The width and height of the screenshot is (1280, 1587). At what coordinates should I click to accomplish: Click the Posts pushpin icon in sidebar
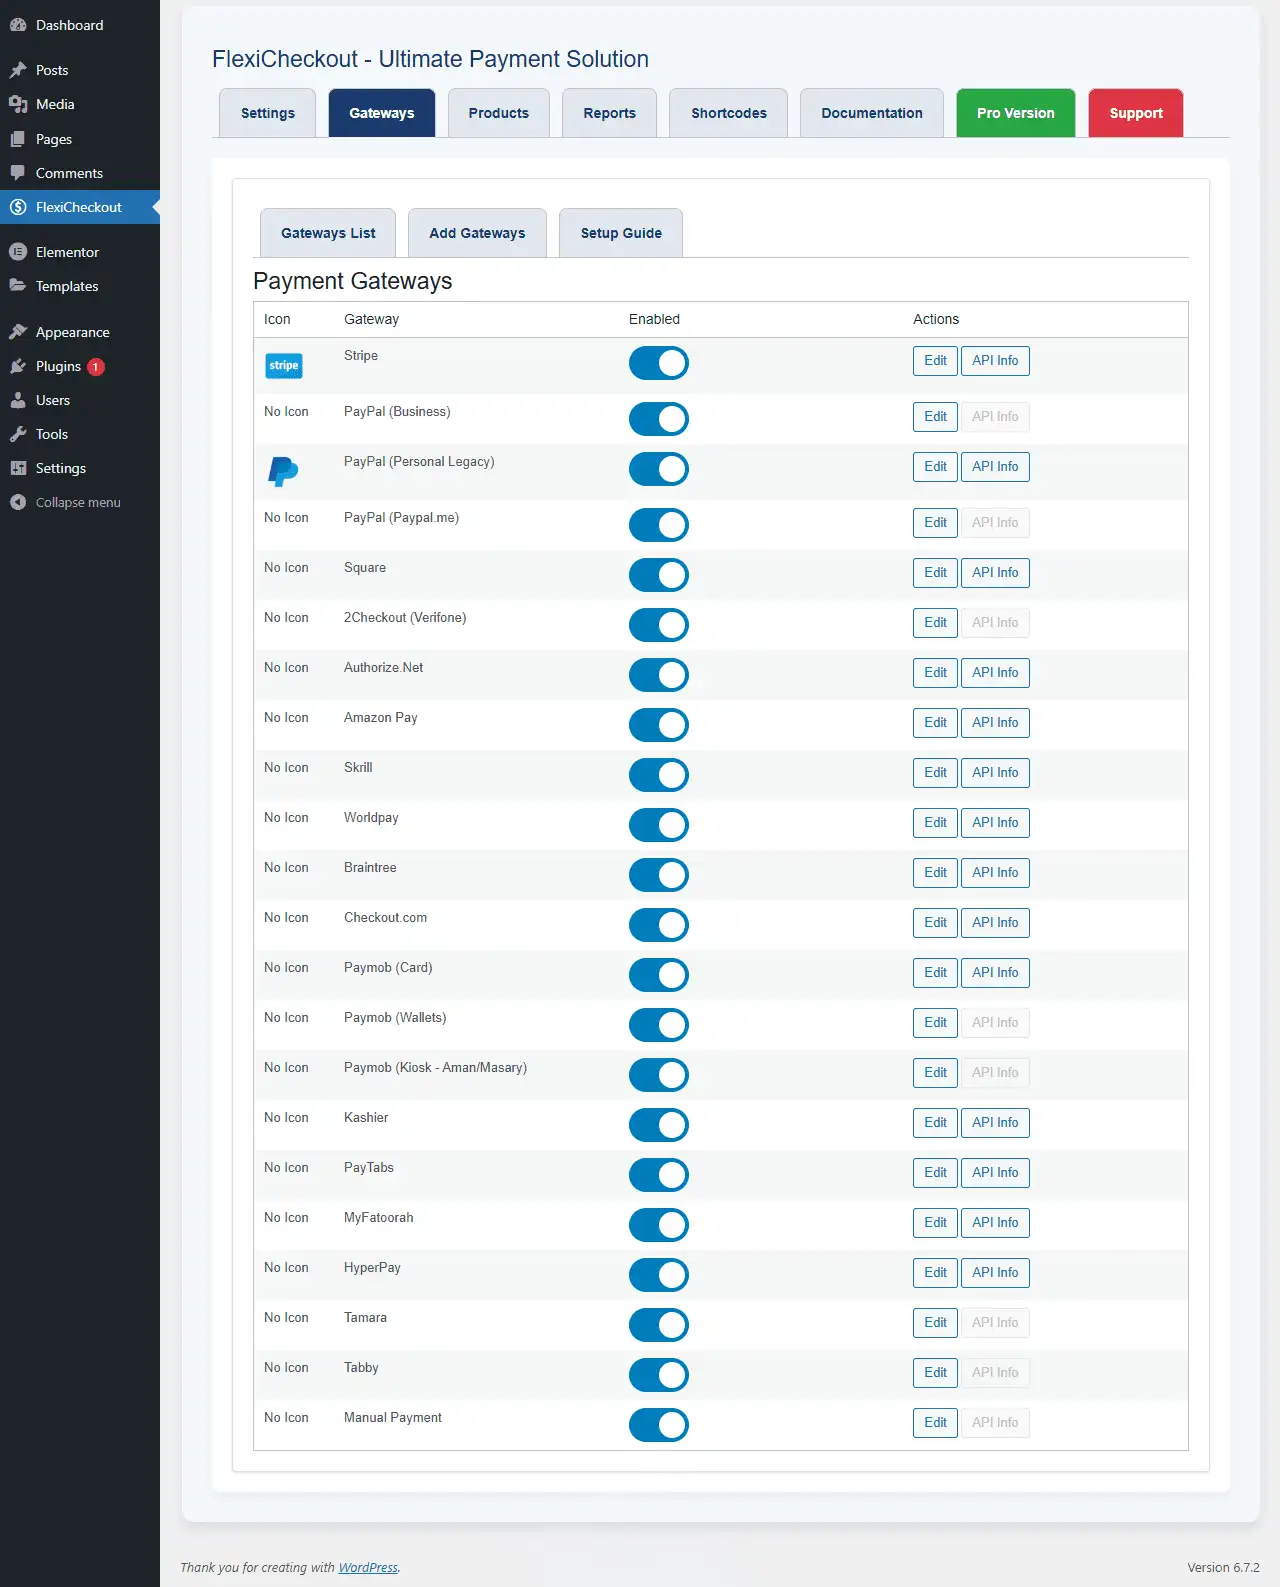pyautogui.click(x=18, y=70)
